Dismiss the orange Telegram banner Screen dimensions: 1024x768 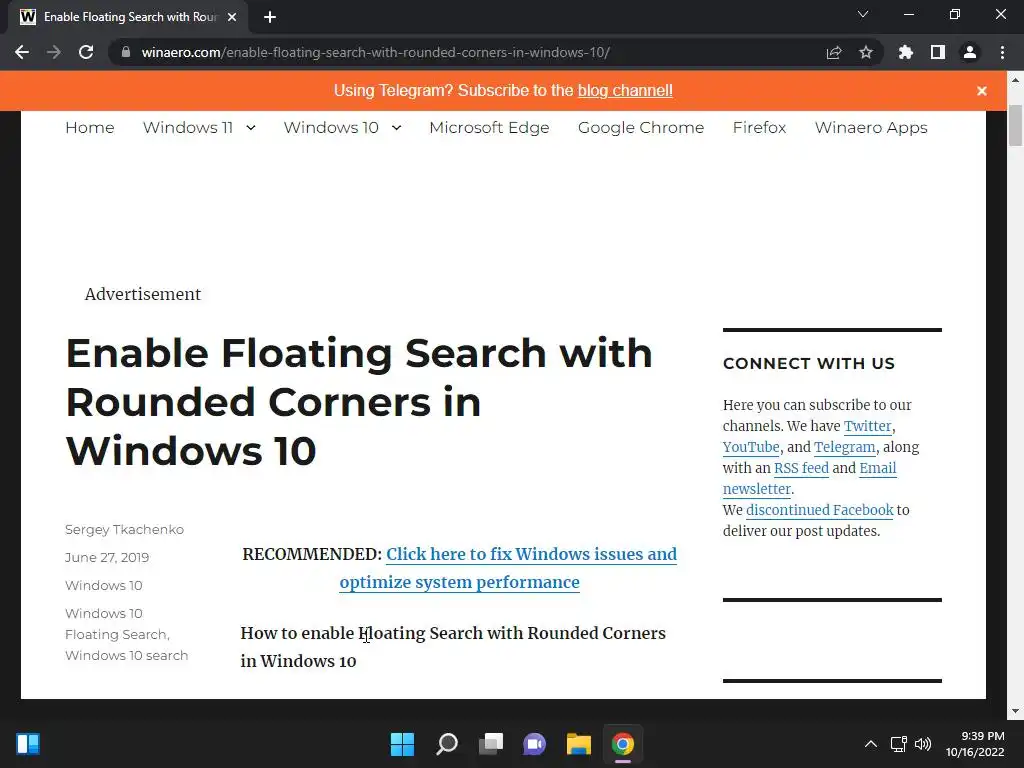coord(982,91)
